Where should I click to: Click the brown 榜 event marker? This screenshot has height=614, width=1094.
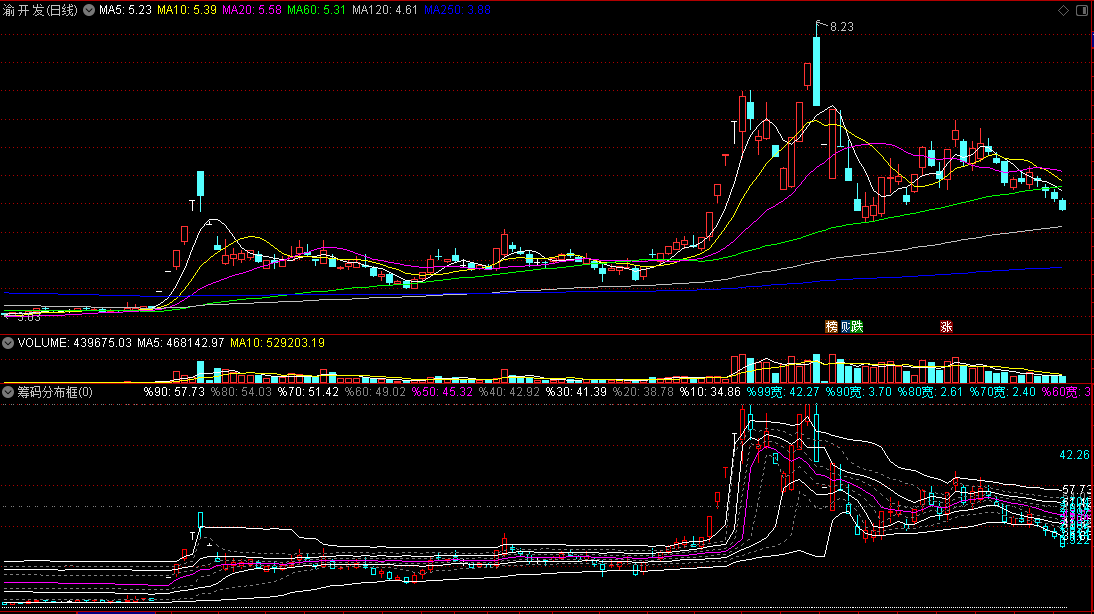click(831, 327)
